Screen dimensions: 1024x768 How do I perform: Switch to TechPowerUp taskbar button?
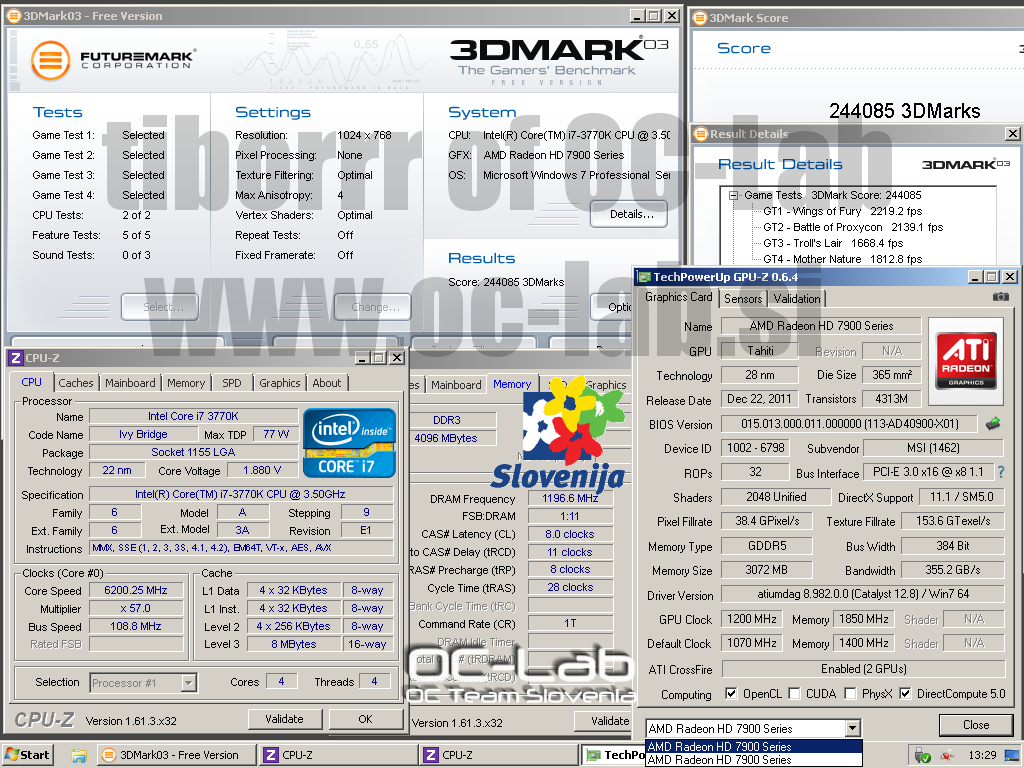(613, 755)
